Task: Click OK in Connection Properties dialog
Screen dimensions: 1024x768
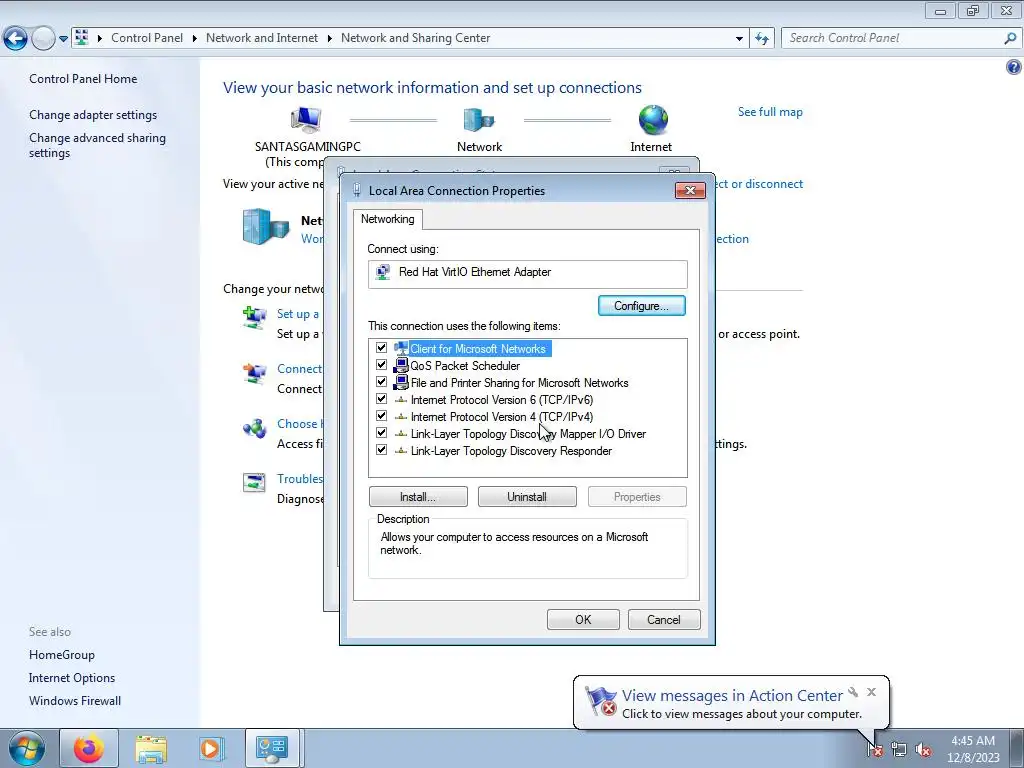Action: pos(583,620)
